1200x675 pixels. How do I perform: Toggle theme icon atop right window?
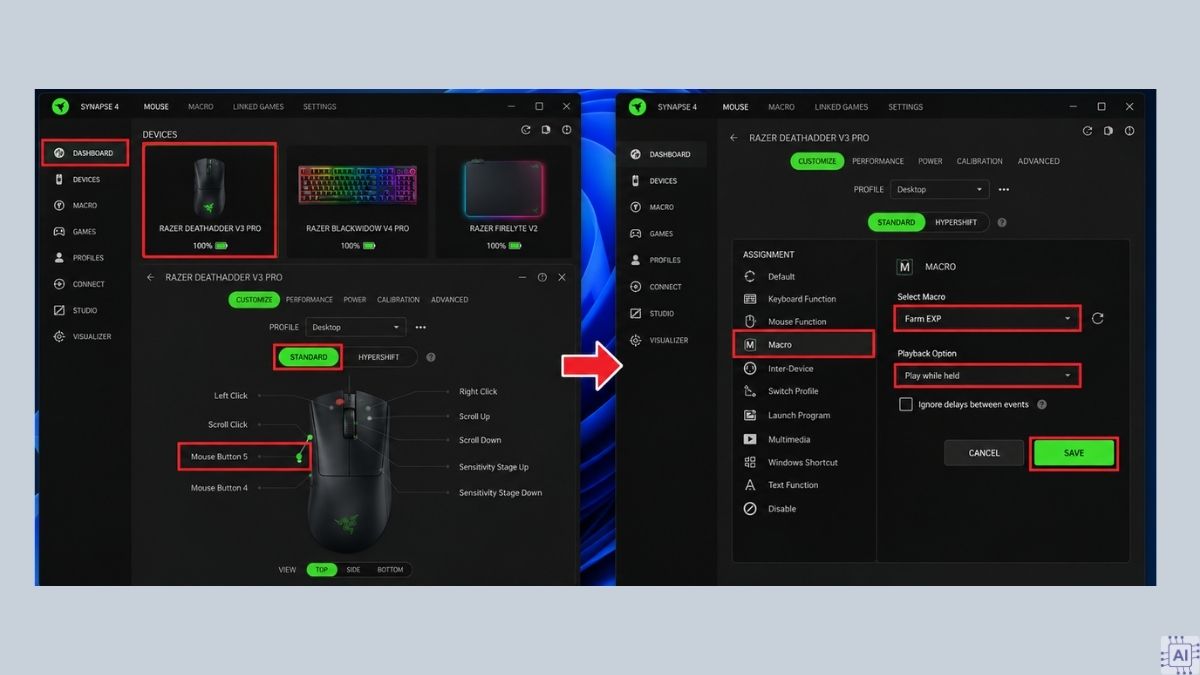click(1108, 131)
